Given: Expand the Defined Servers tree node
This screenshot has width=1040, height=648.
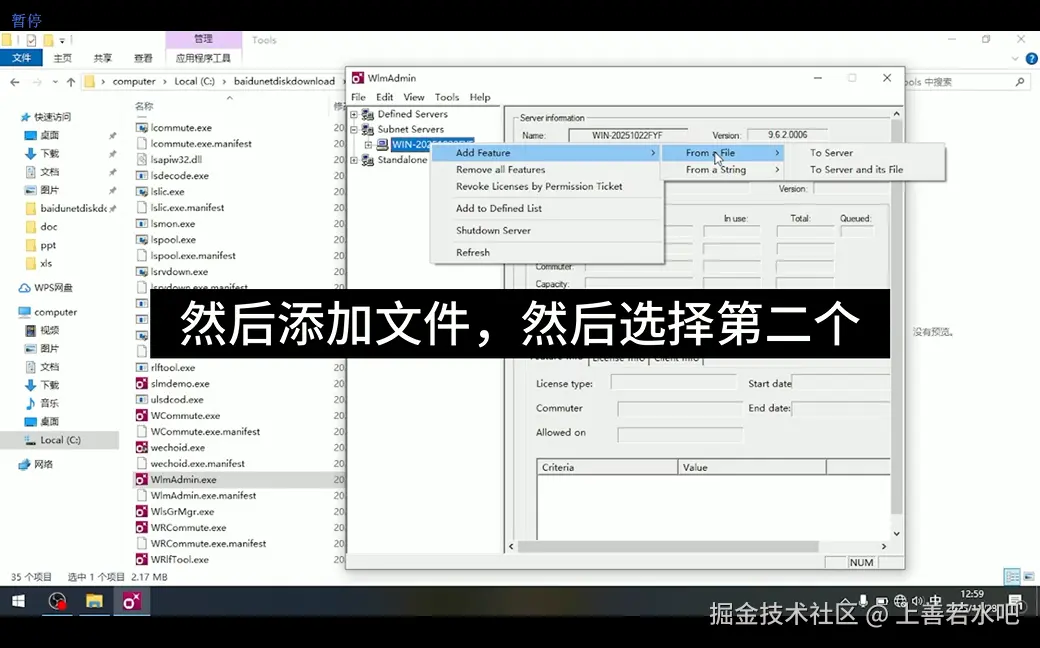Looking at the screenshot, I should pyautogui.click(x=354, y=114).
